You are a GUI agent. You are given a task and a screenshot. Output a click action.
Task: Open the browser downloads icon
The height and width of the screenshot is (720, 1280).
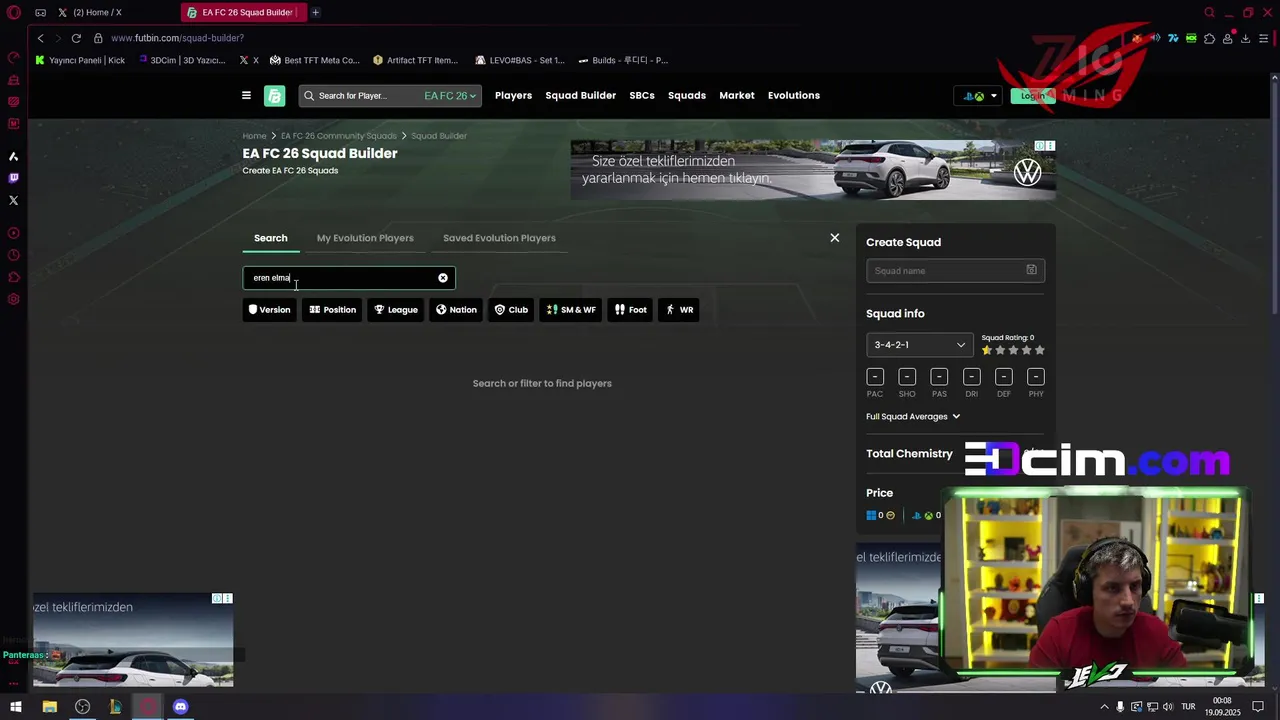click(x=1245, y=38)
